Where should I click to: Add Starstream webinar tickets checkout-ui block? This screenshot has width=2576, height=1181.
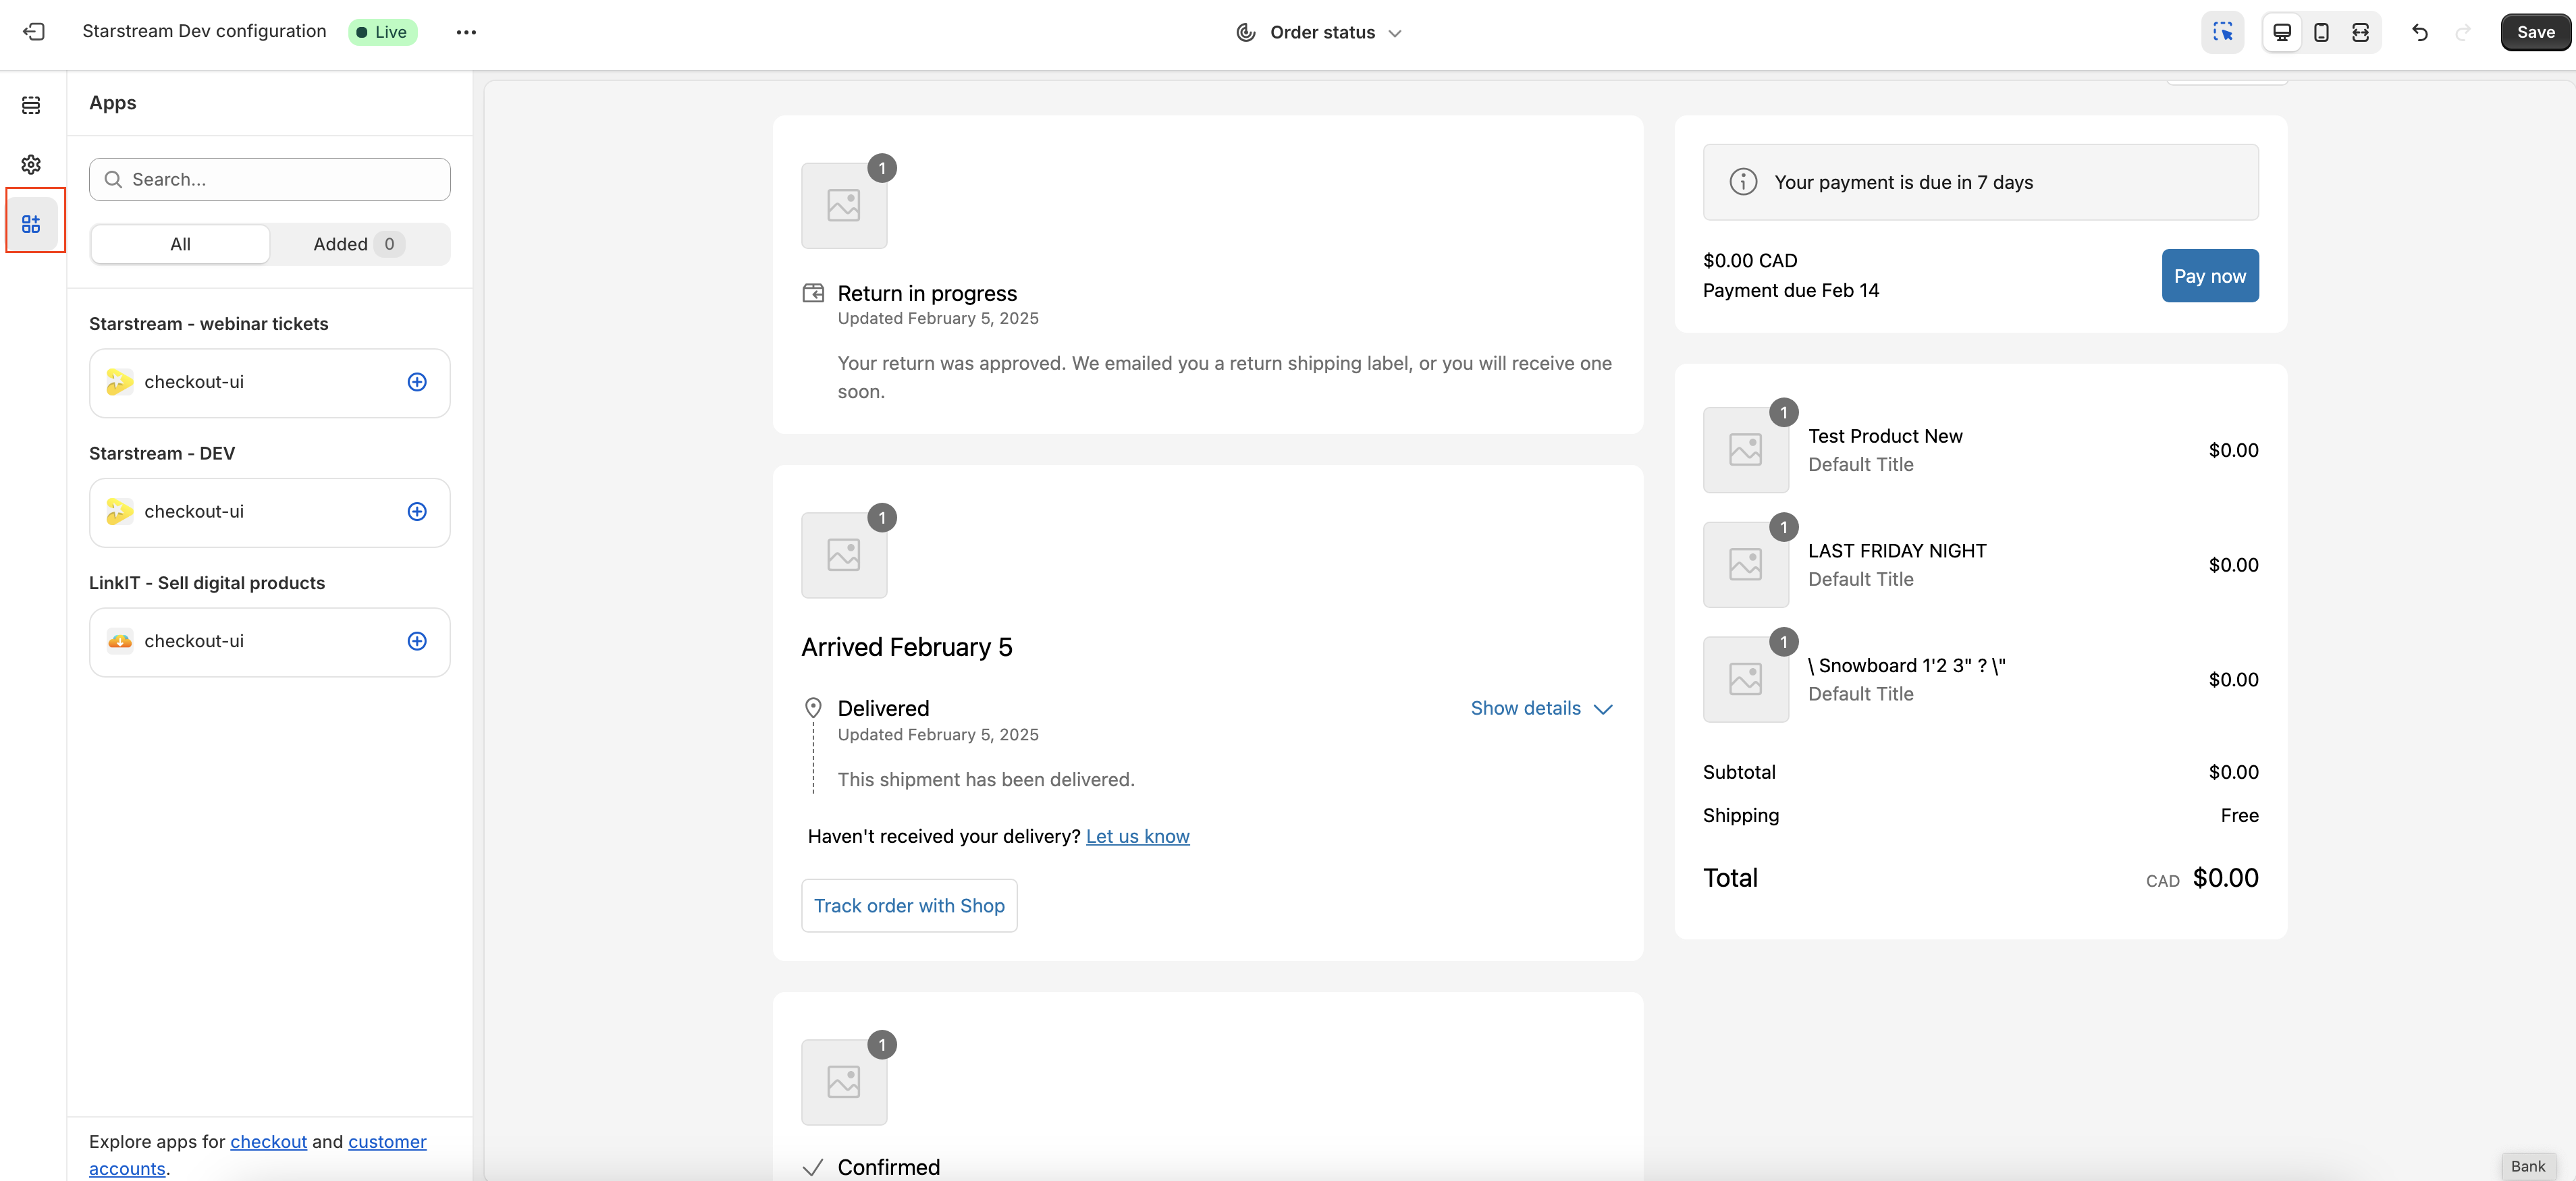click(x=417, y=382)
